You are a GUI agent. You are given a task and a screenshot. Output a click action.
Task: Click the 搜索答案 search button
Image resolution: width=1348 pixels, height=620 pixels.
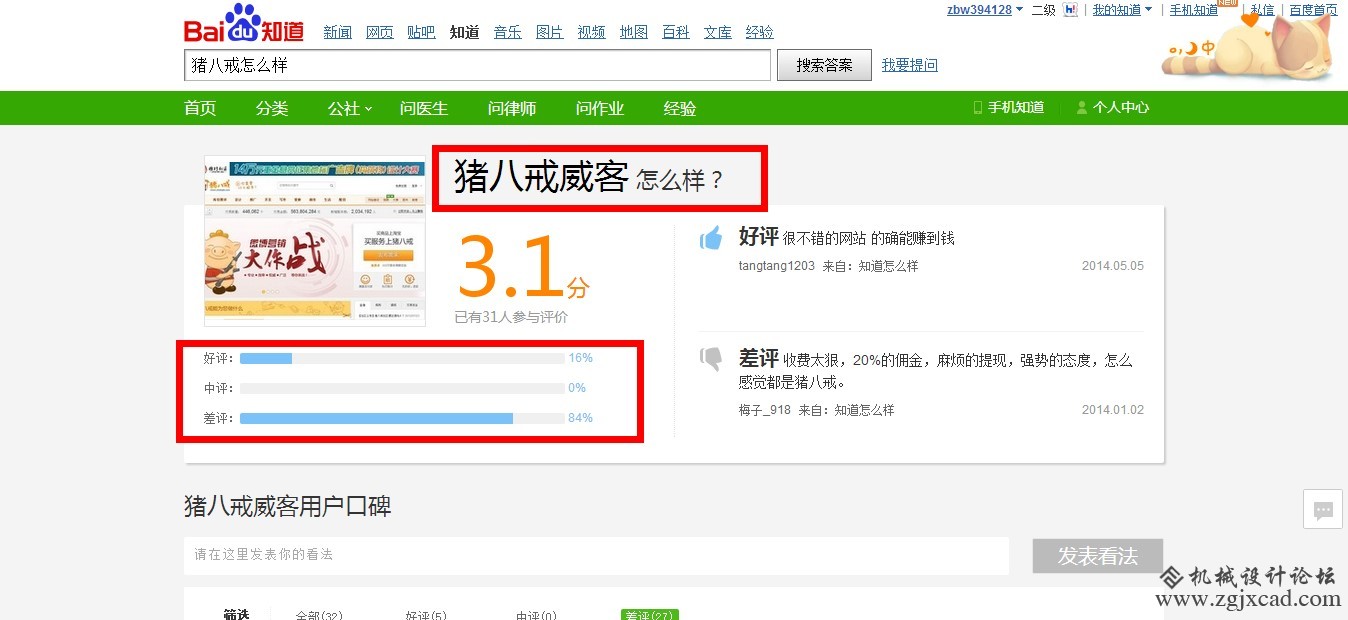coord(824,65)
